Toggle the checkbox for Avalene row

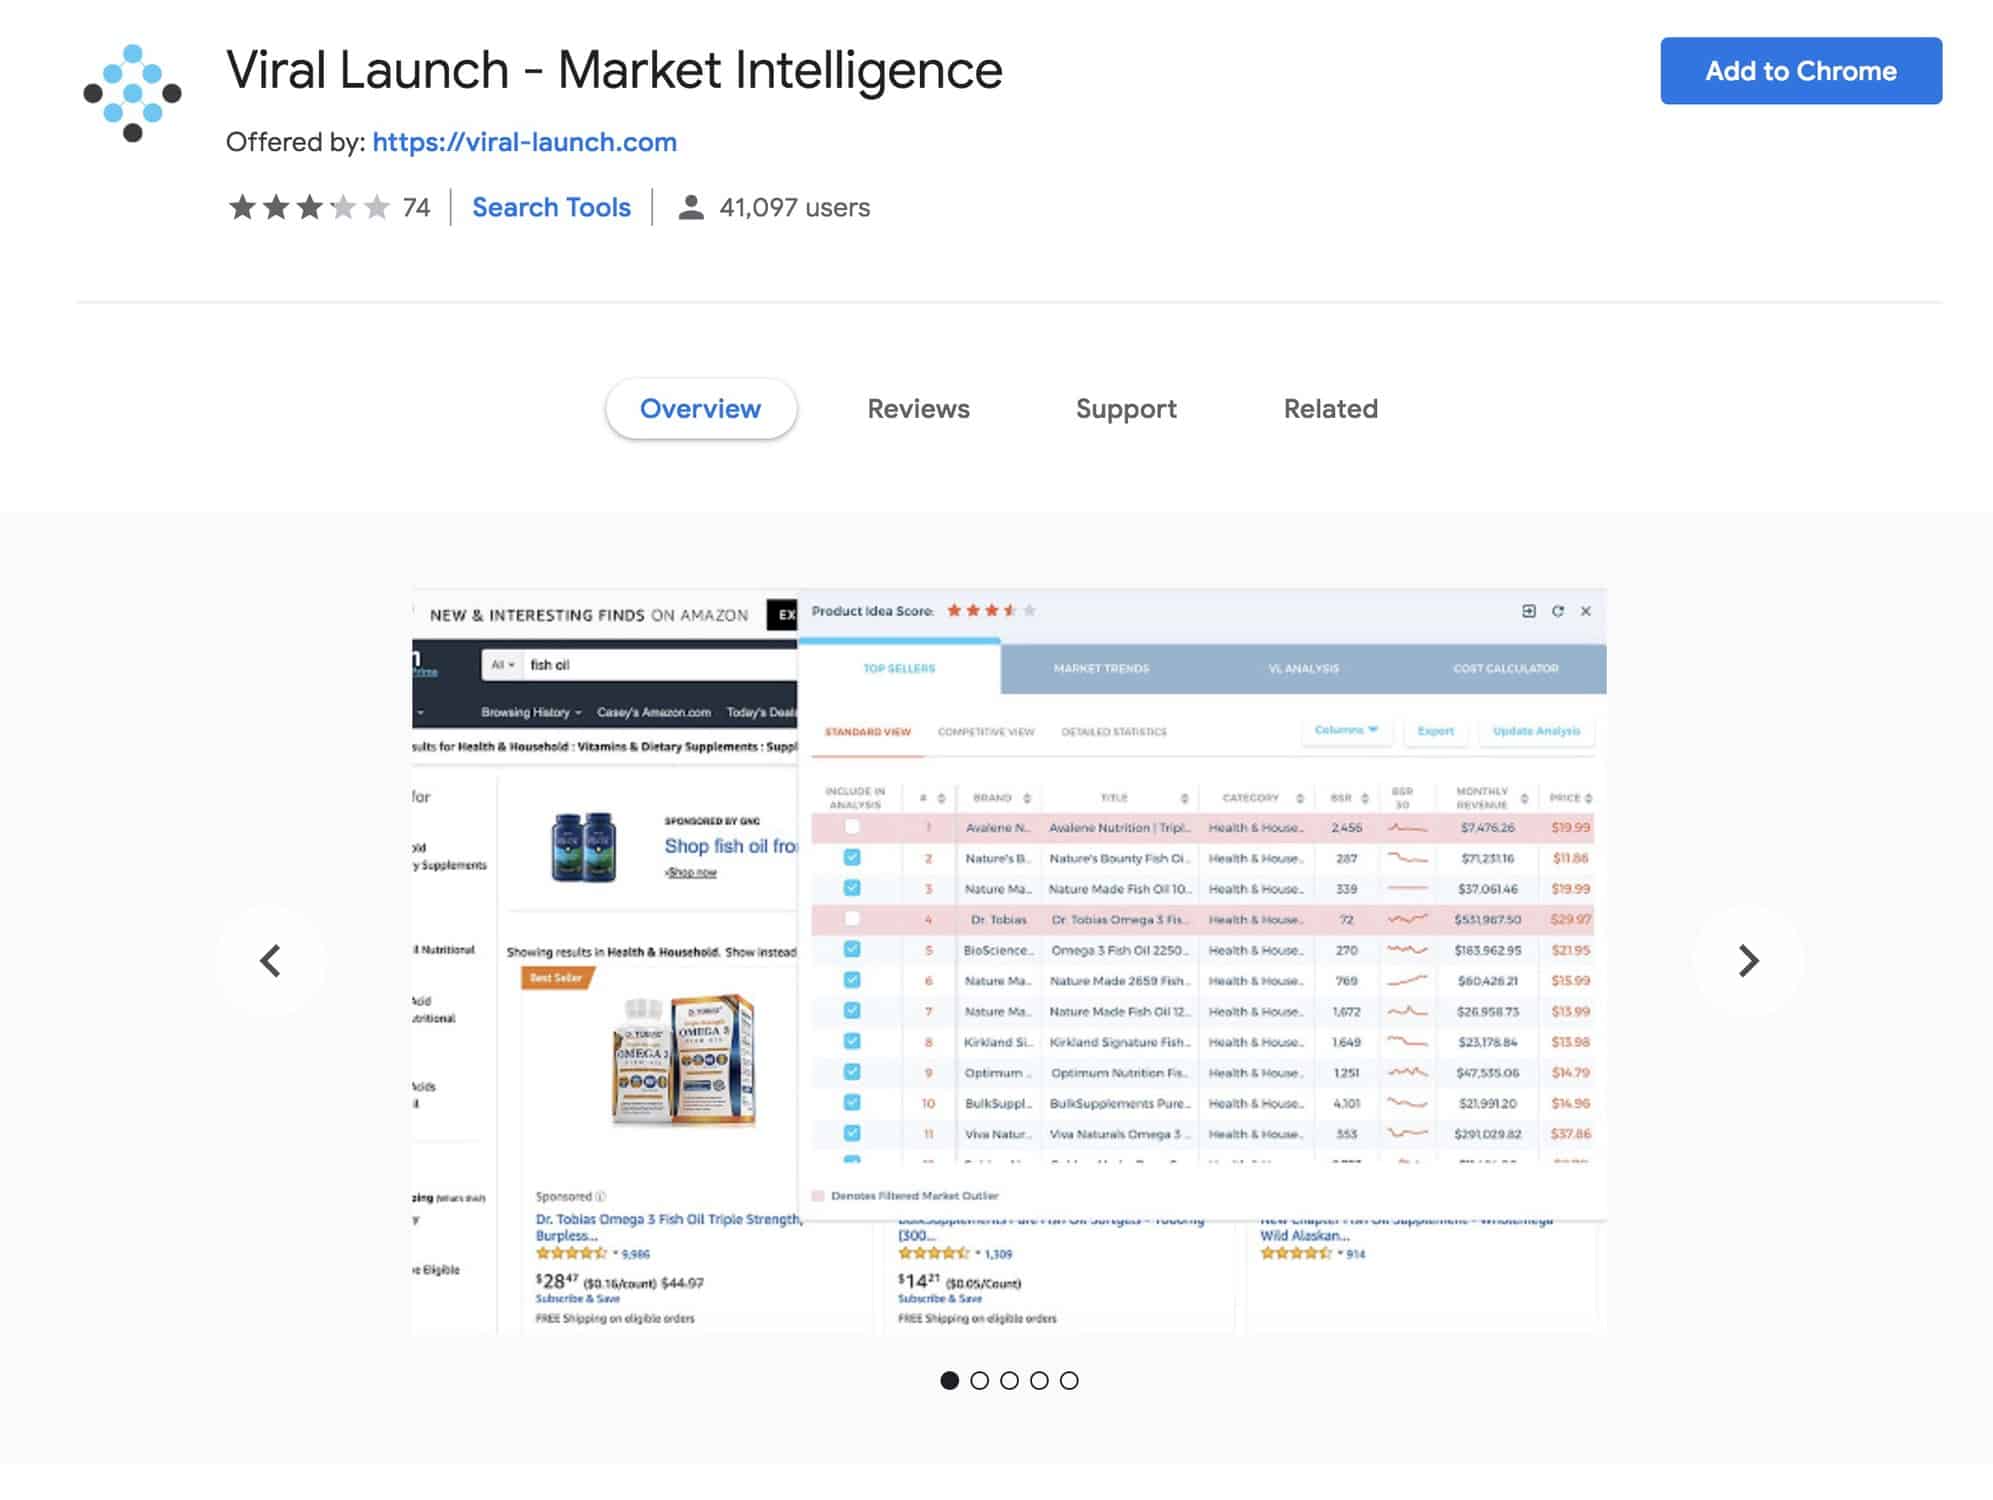pyautogui.click(x=852, y=827)
